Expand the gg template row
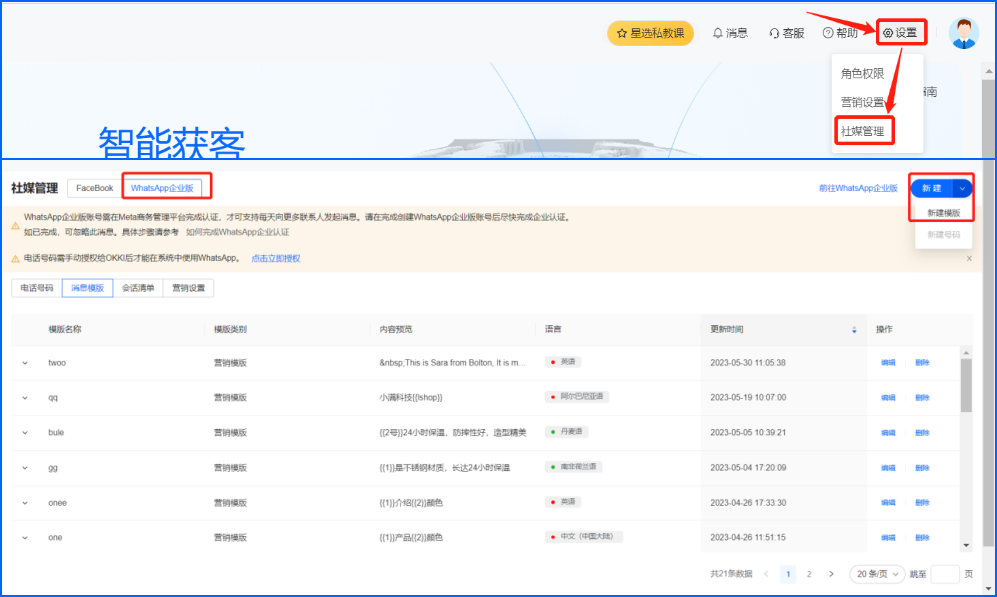 click(x=25, y=468)
